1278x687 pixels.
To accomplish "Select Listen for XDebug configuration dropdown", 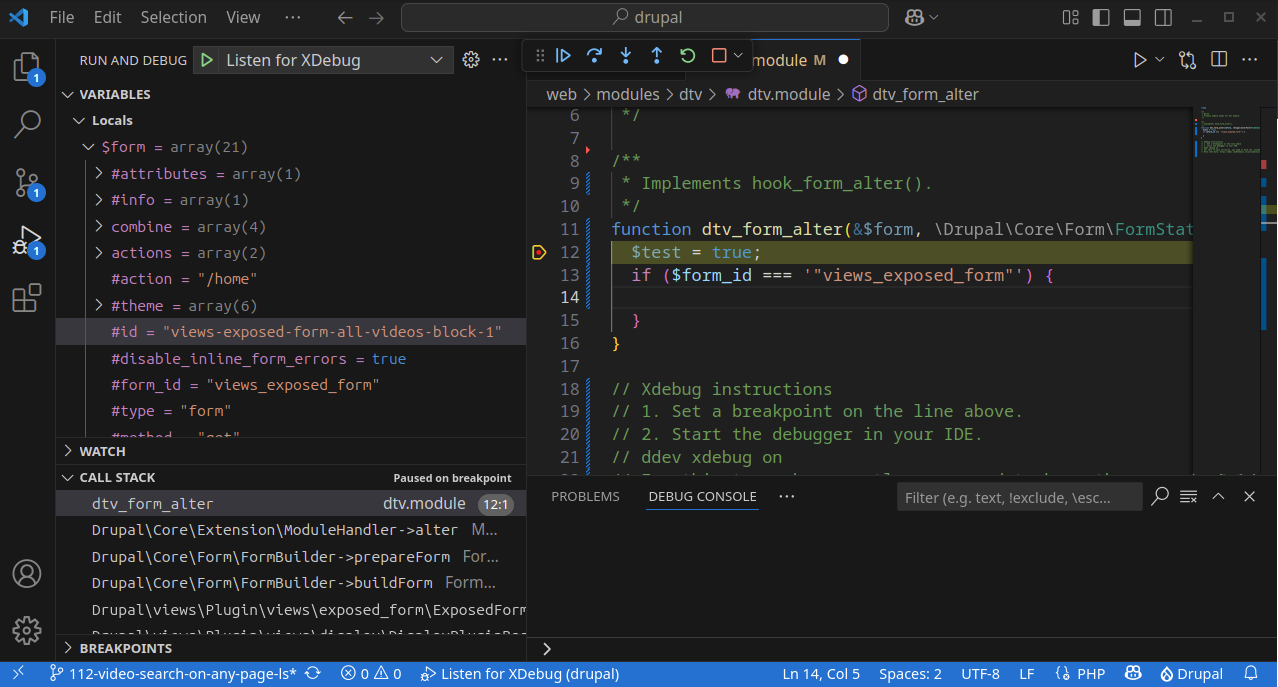I will [323, 60].
